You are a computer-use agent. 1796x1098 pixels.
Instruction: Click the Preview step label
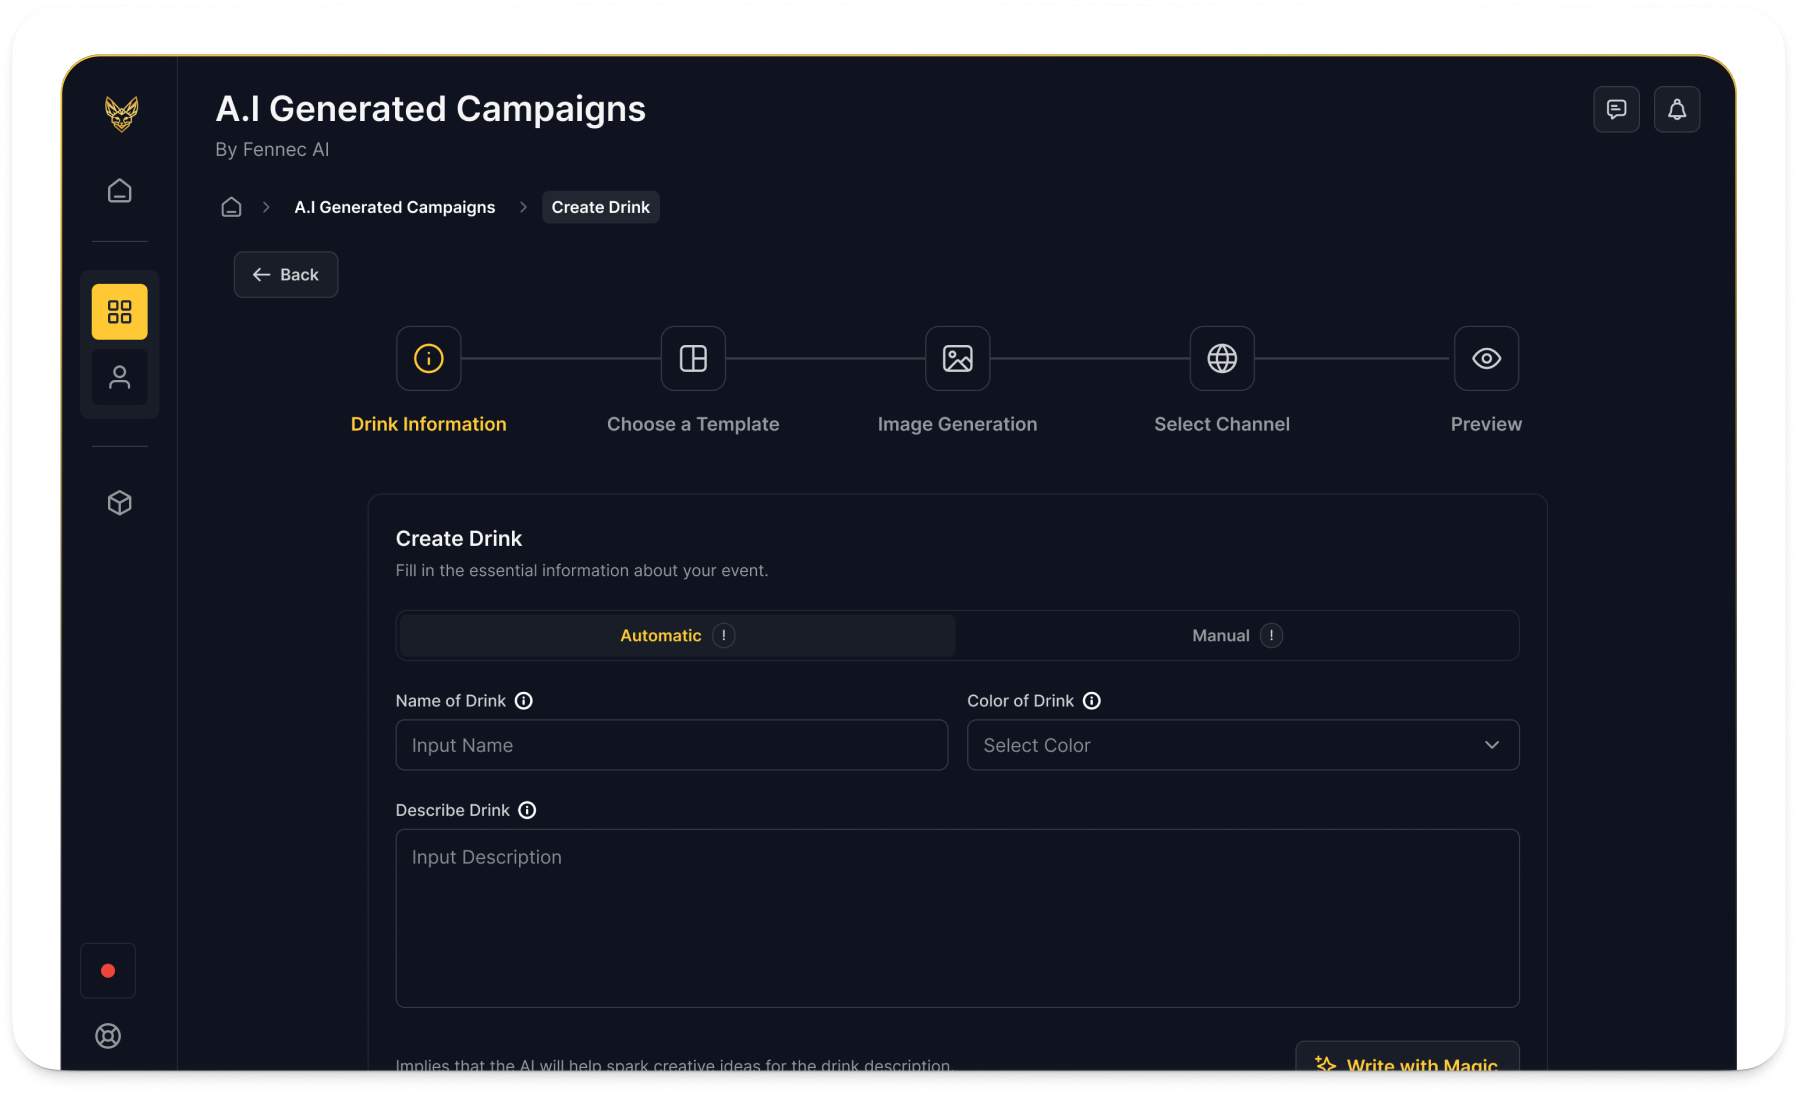point(1486,424)
